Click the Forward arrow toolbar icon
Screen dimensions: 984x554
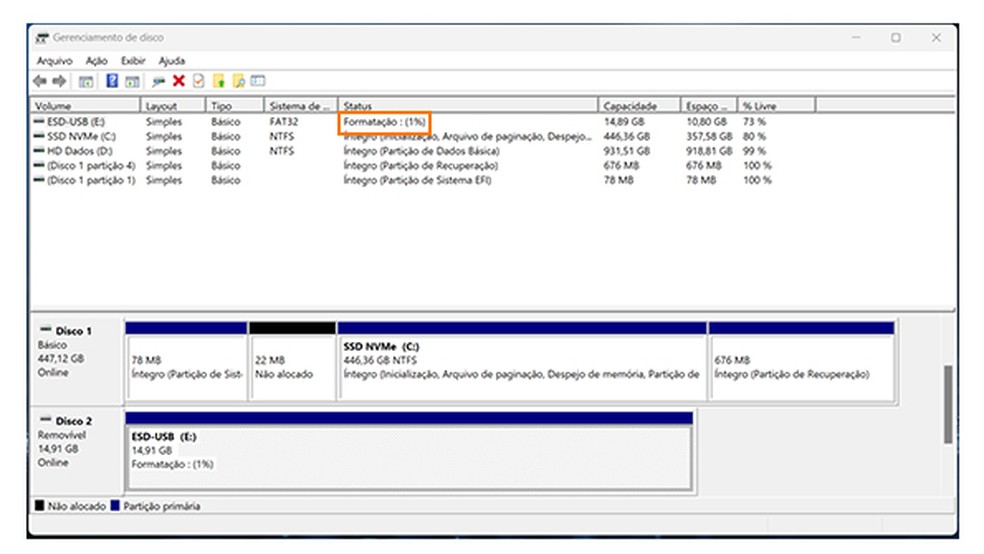coord(59,81)
